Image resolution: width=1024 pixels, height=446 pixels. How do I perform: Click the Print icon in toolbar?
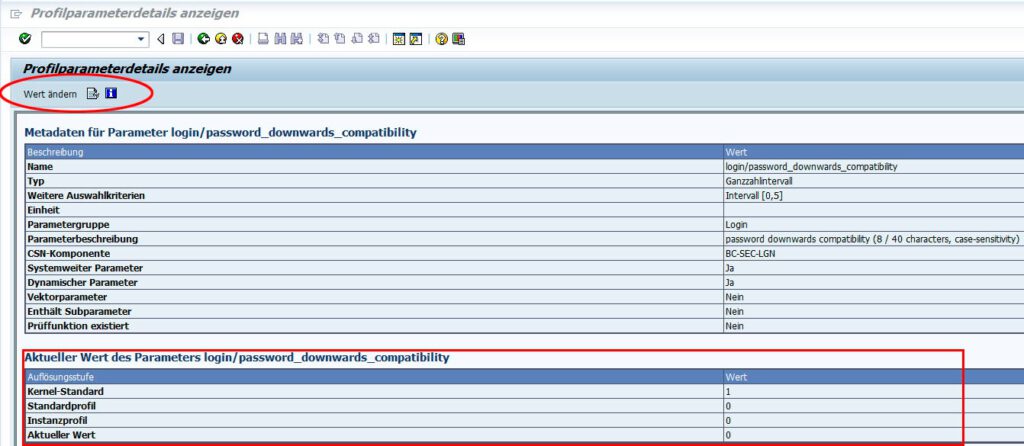click(x=263, y=39)
